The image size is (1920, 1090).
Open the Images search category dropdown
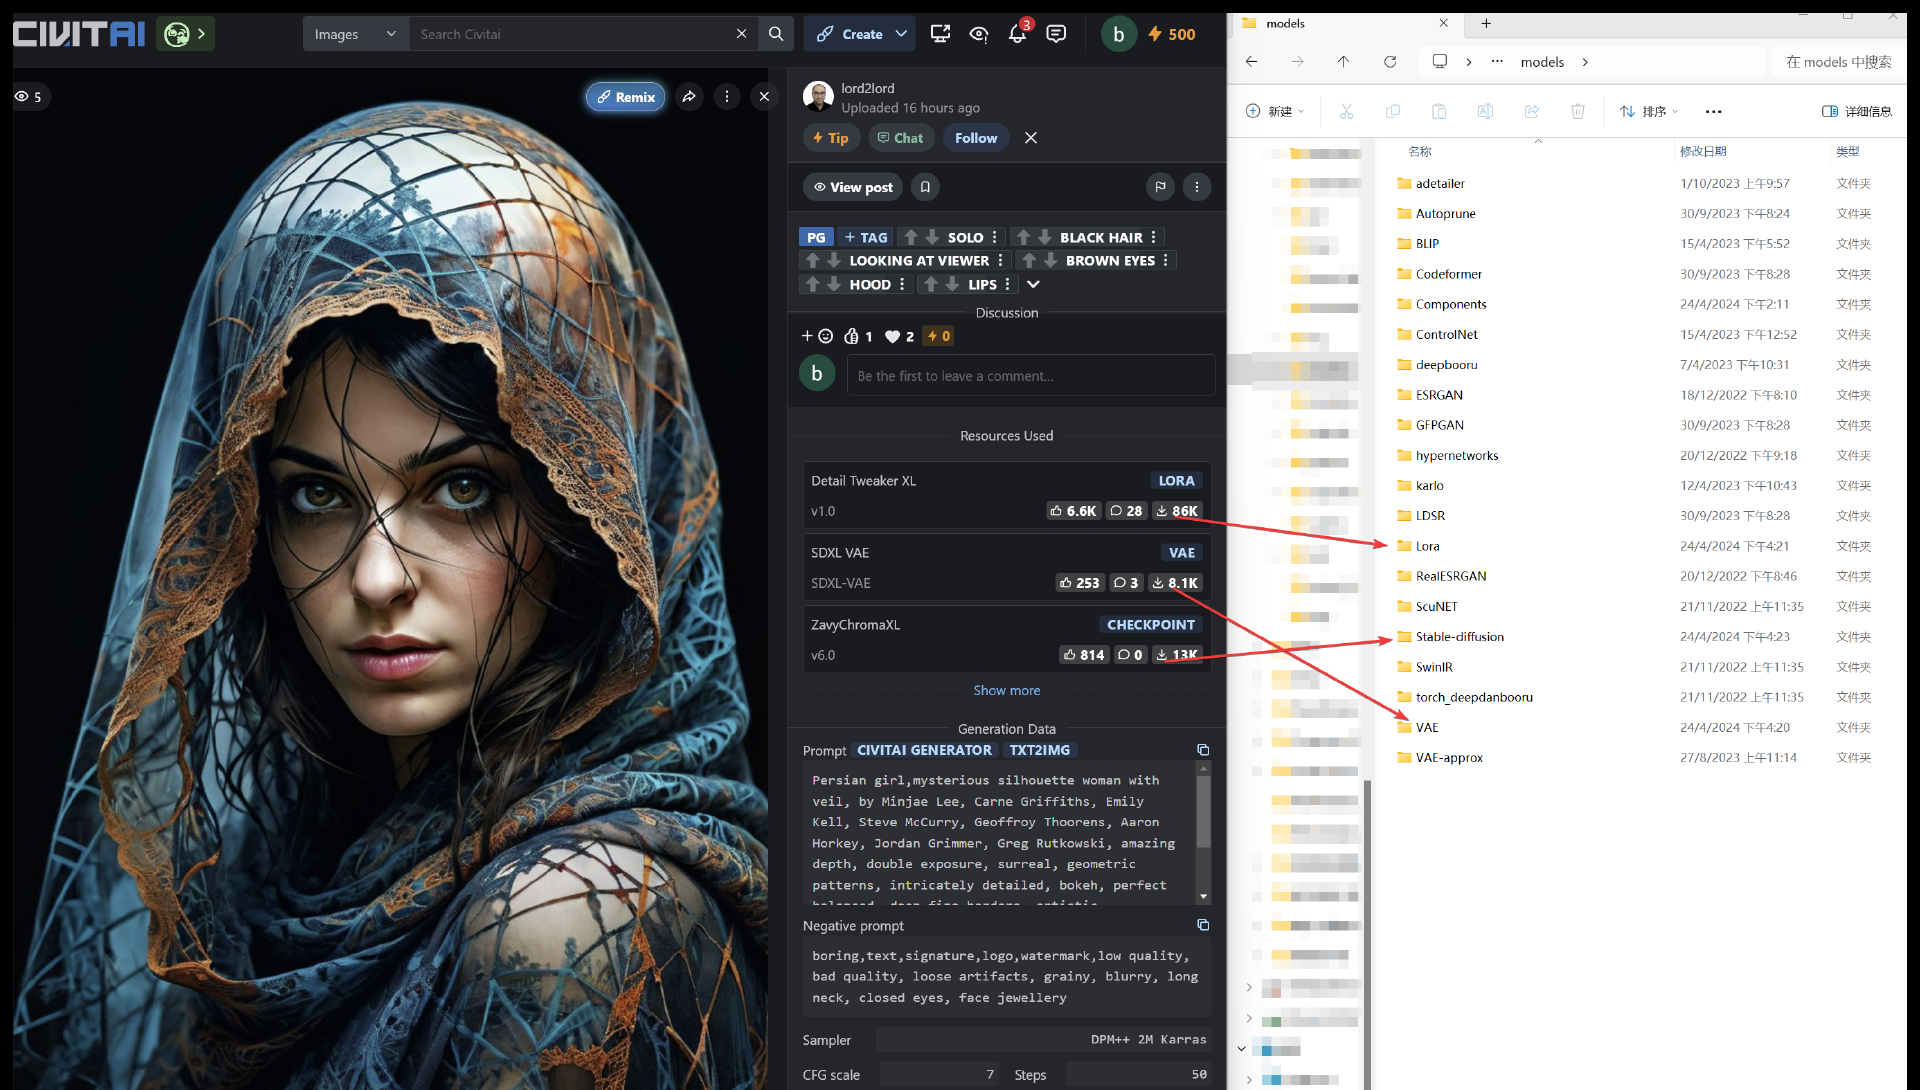pyautogui.click(x=356, y=34)
